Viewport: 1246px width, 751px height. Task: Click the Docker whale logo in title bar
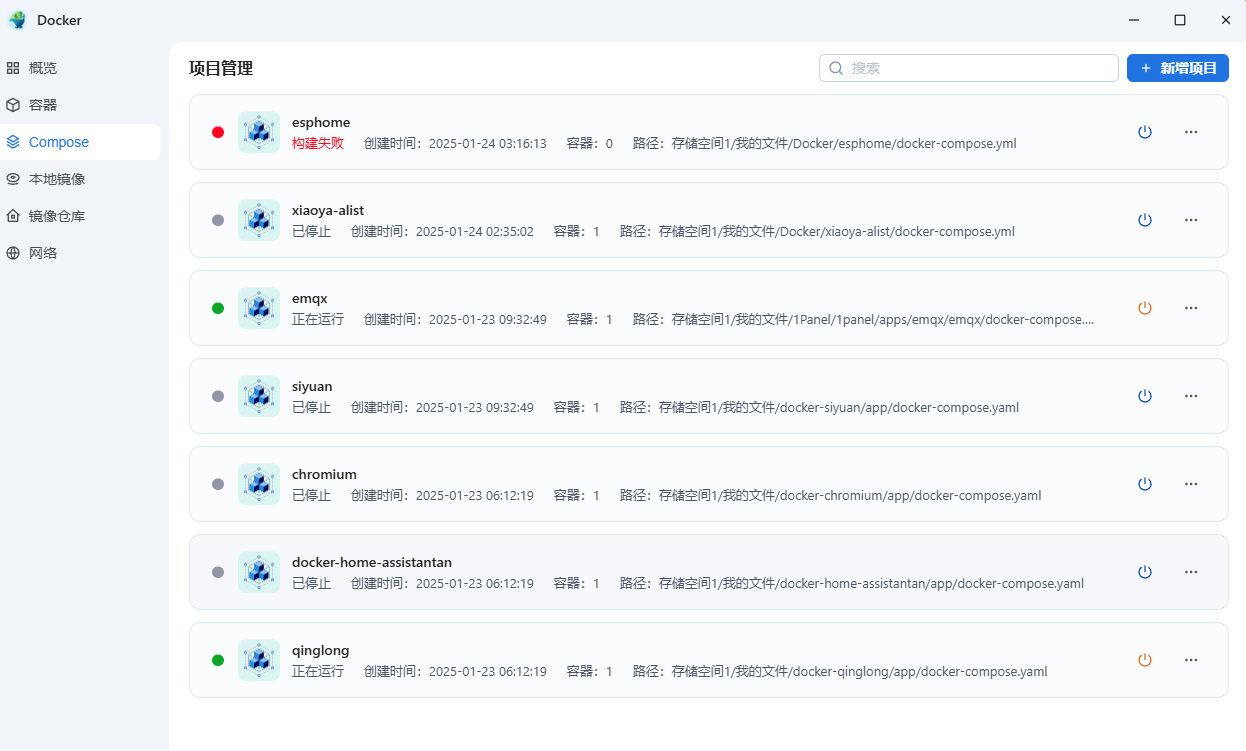pos(18,20)
